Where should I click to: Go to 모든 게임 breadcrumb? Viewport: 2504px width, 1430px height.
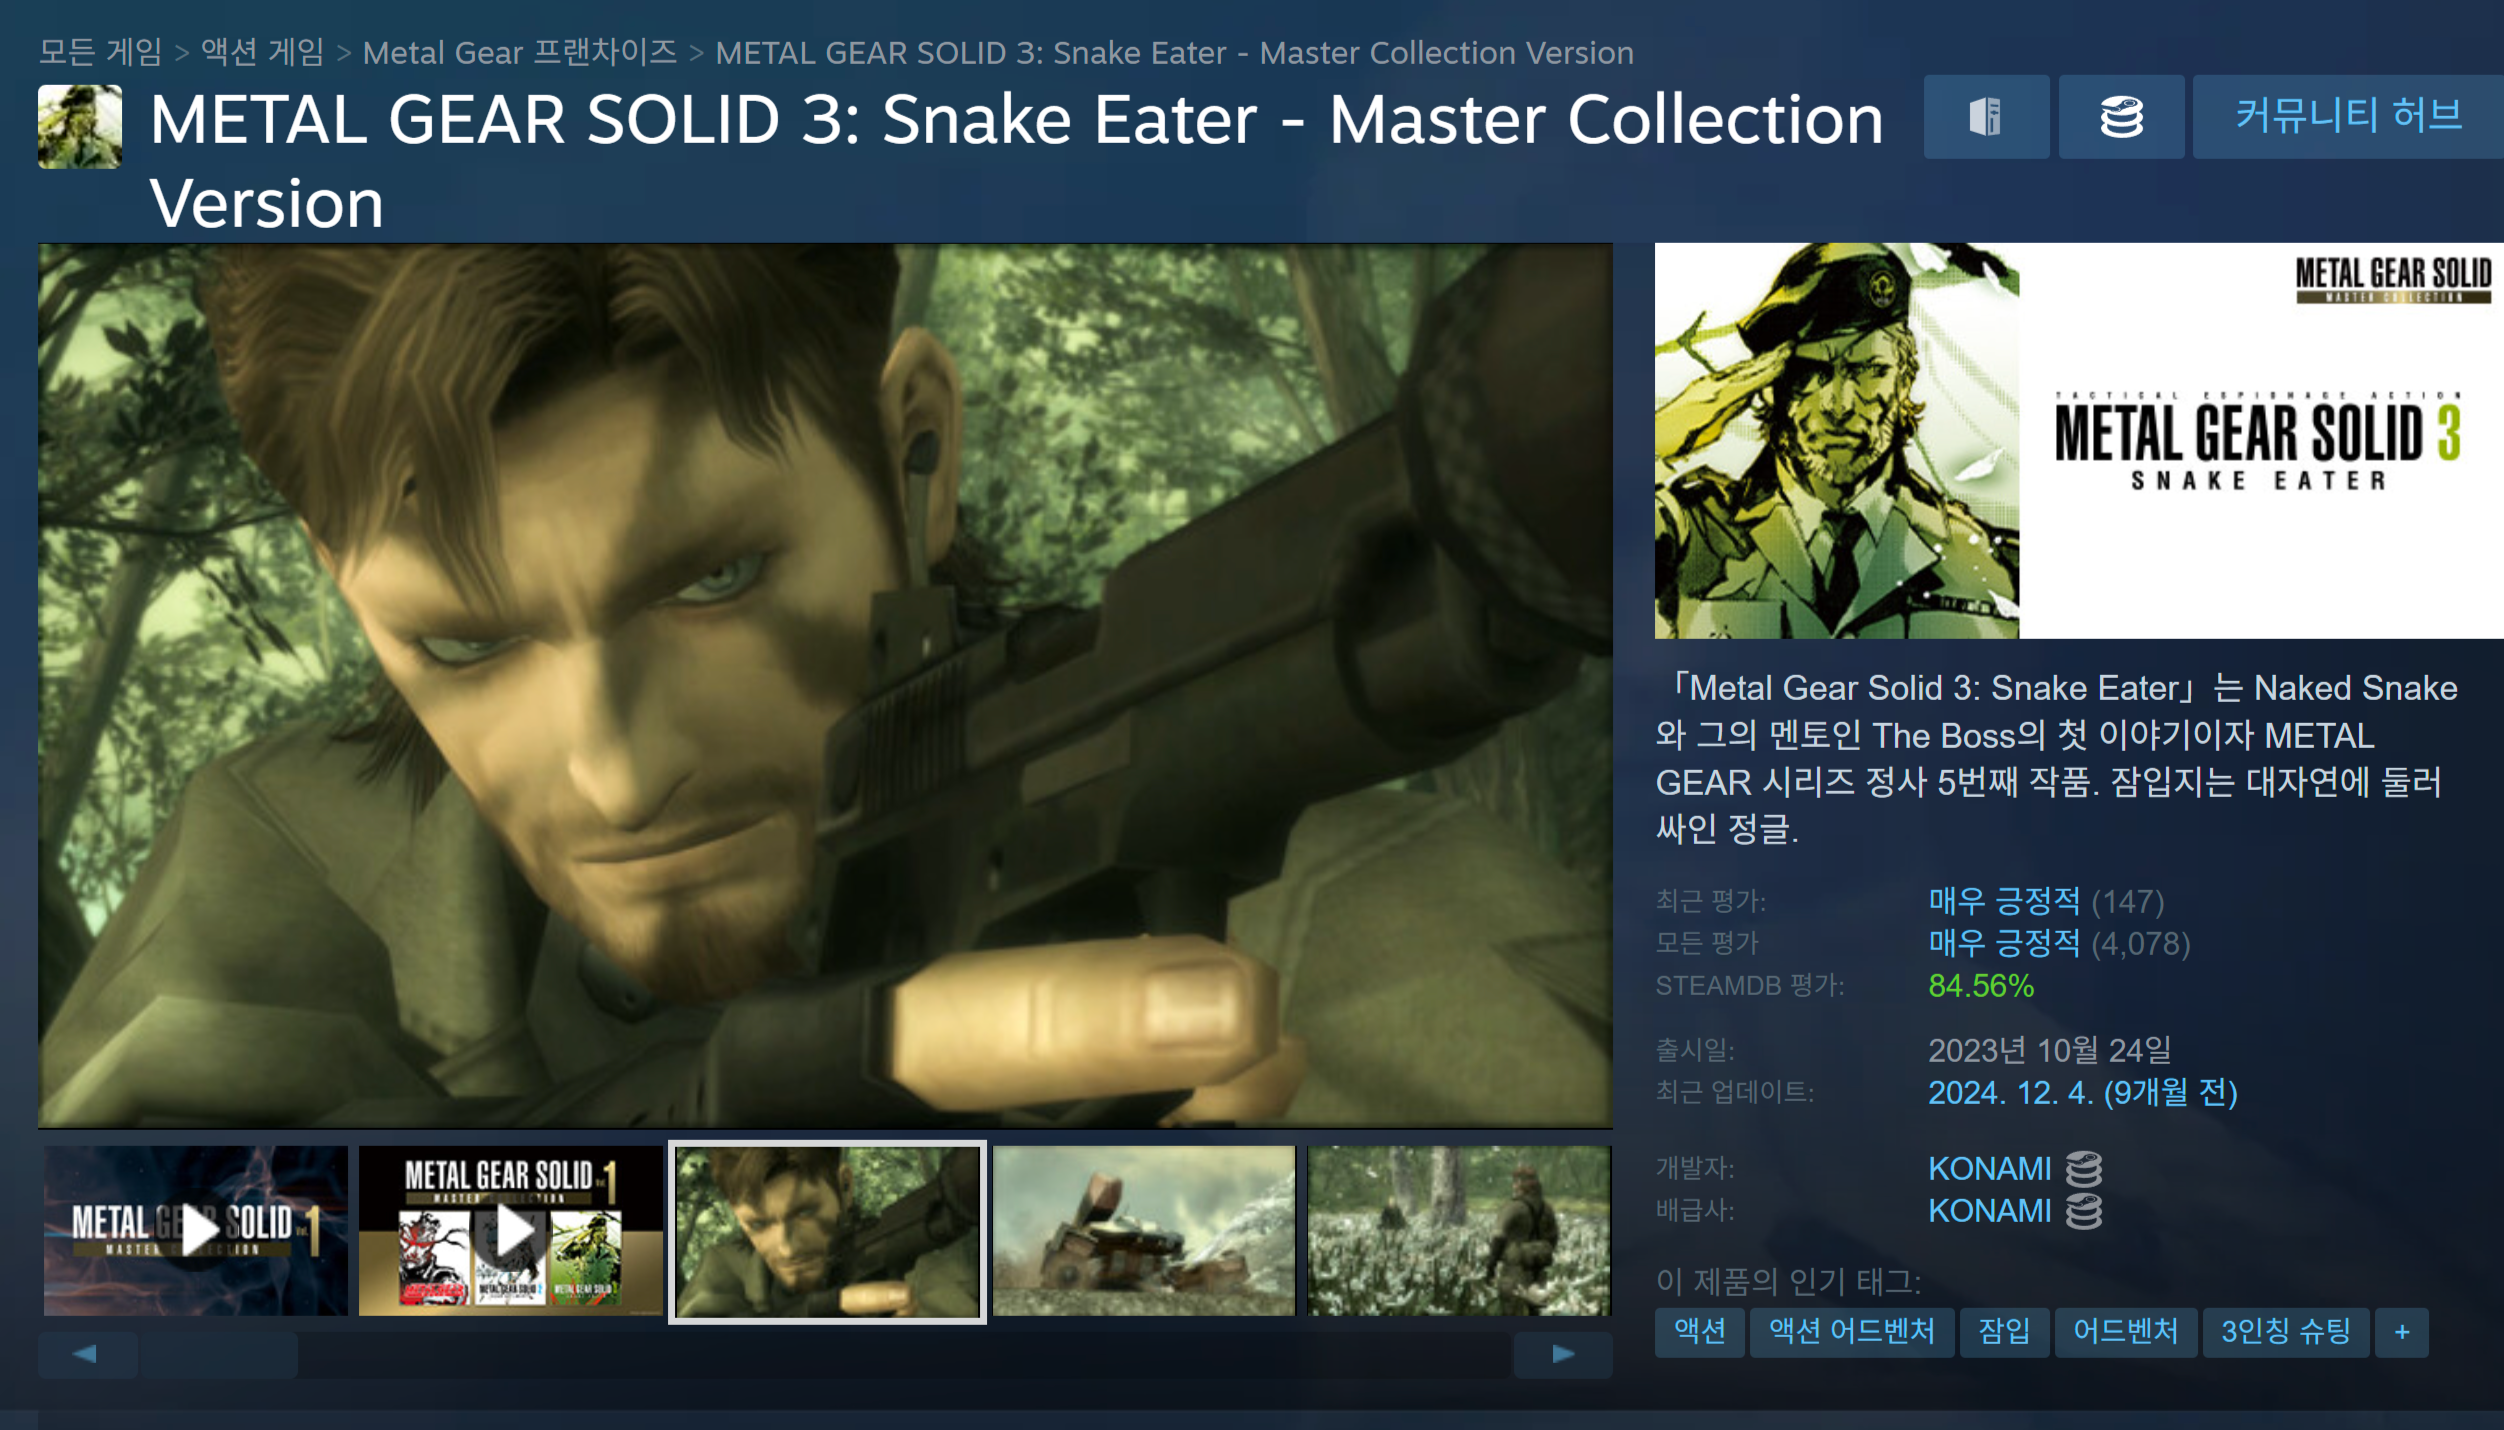(x=100, y=52)
